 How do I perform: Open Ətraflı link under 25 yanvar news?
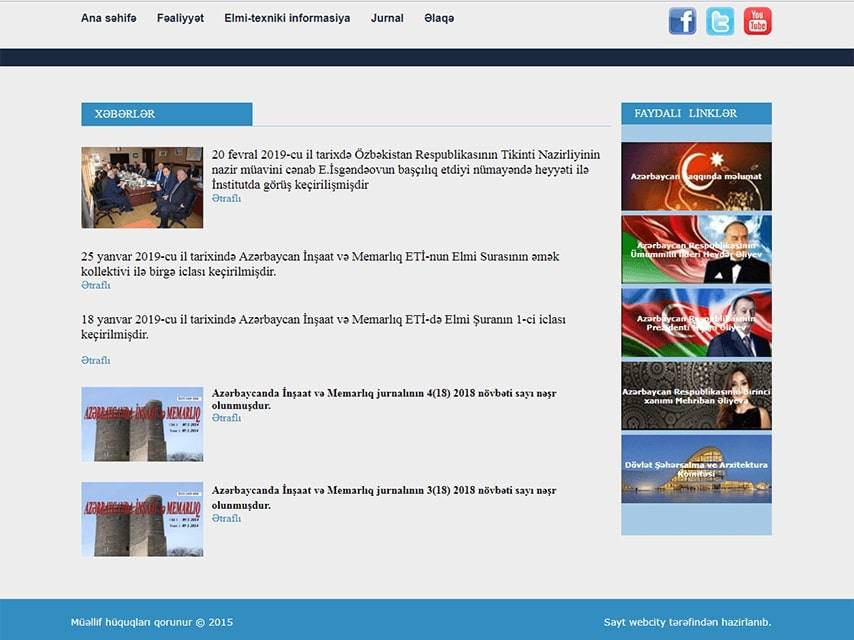95,286
